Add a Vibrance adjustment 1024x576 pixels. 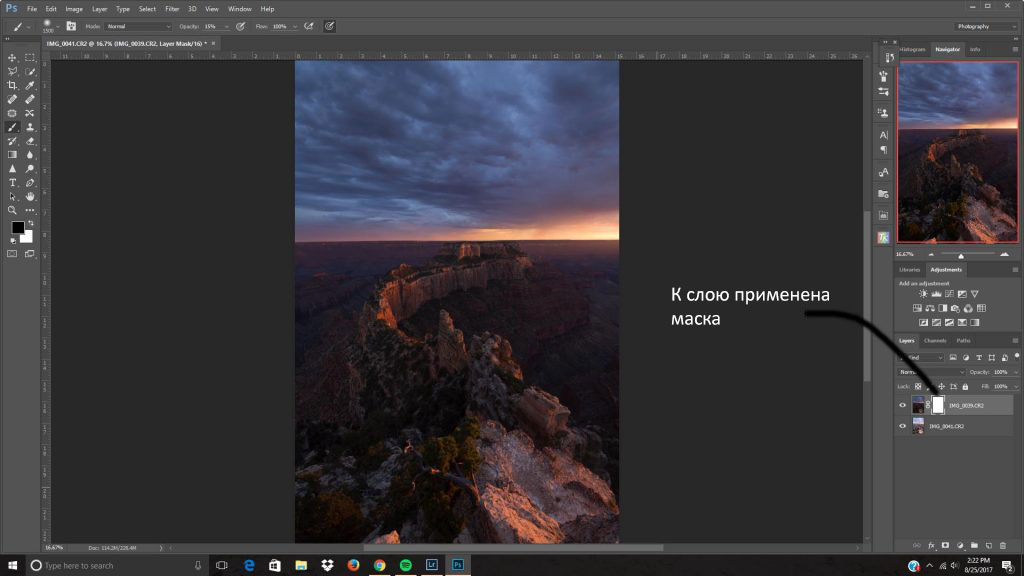click(974, 294)
